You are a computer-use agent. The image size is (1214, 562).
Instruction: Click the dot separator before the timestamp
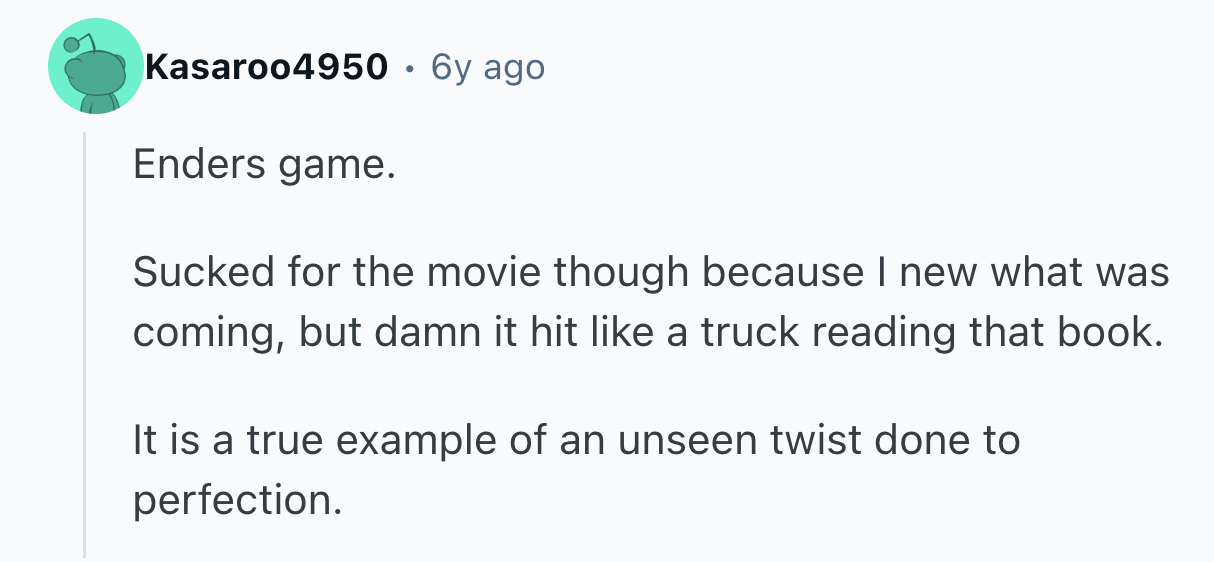coord(409,68)
